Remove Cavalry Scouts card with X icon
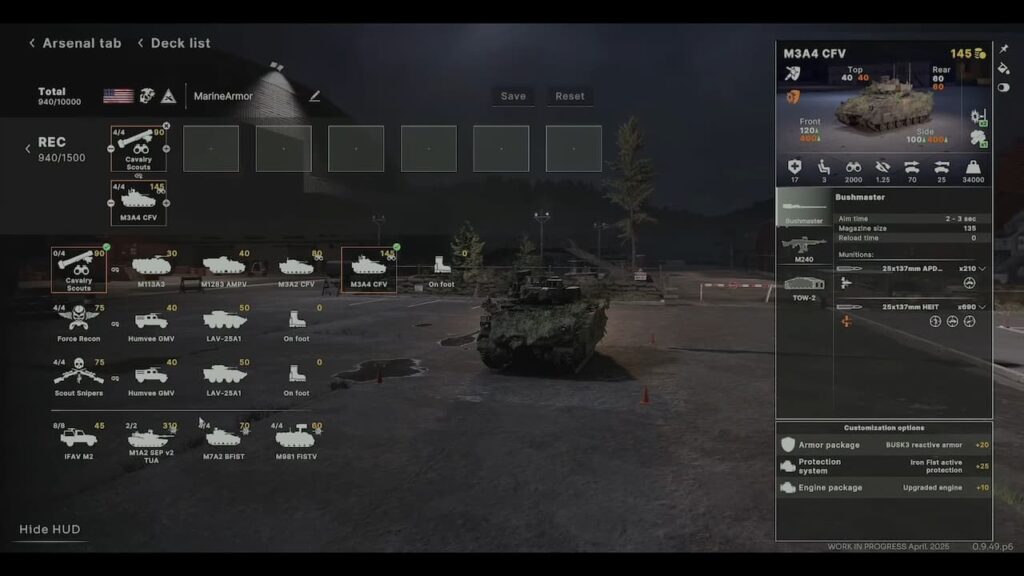Image resolution: width=1024 pixels, height=576 pixels. click(x=166, y=126)
